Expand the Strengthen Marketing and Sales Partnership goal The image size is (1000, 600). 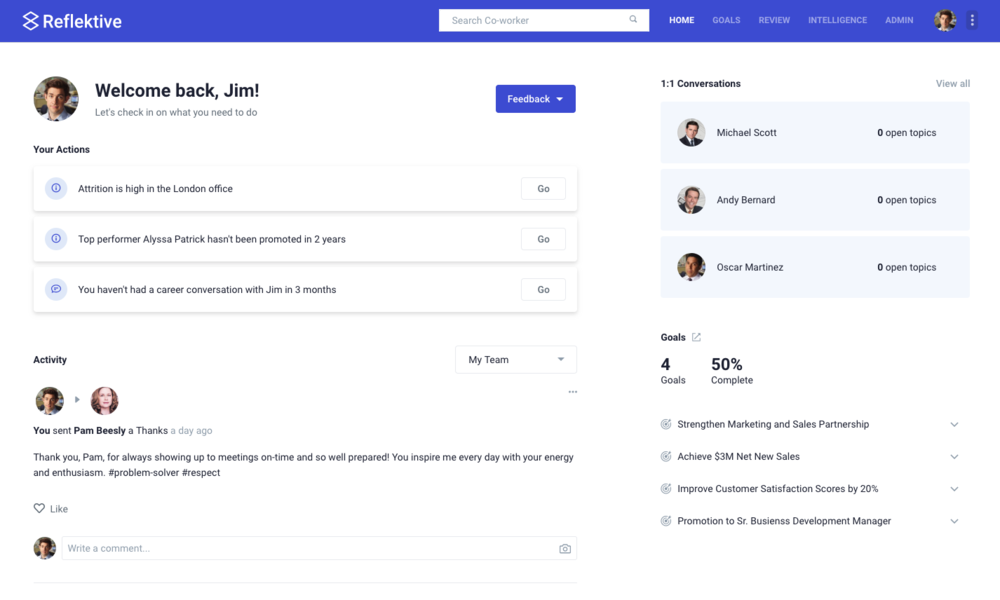click(951, 424)
